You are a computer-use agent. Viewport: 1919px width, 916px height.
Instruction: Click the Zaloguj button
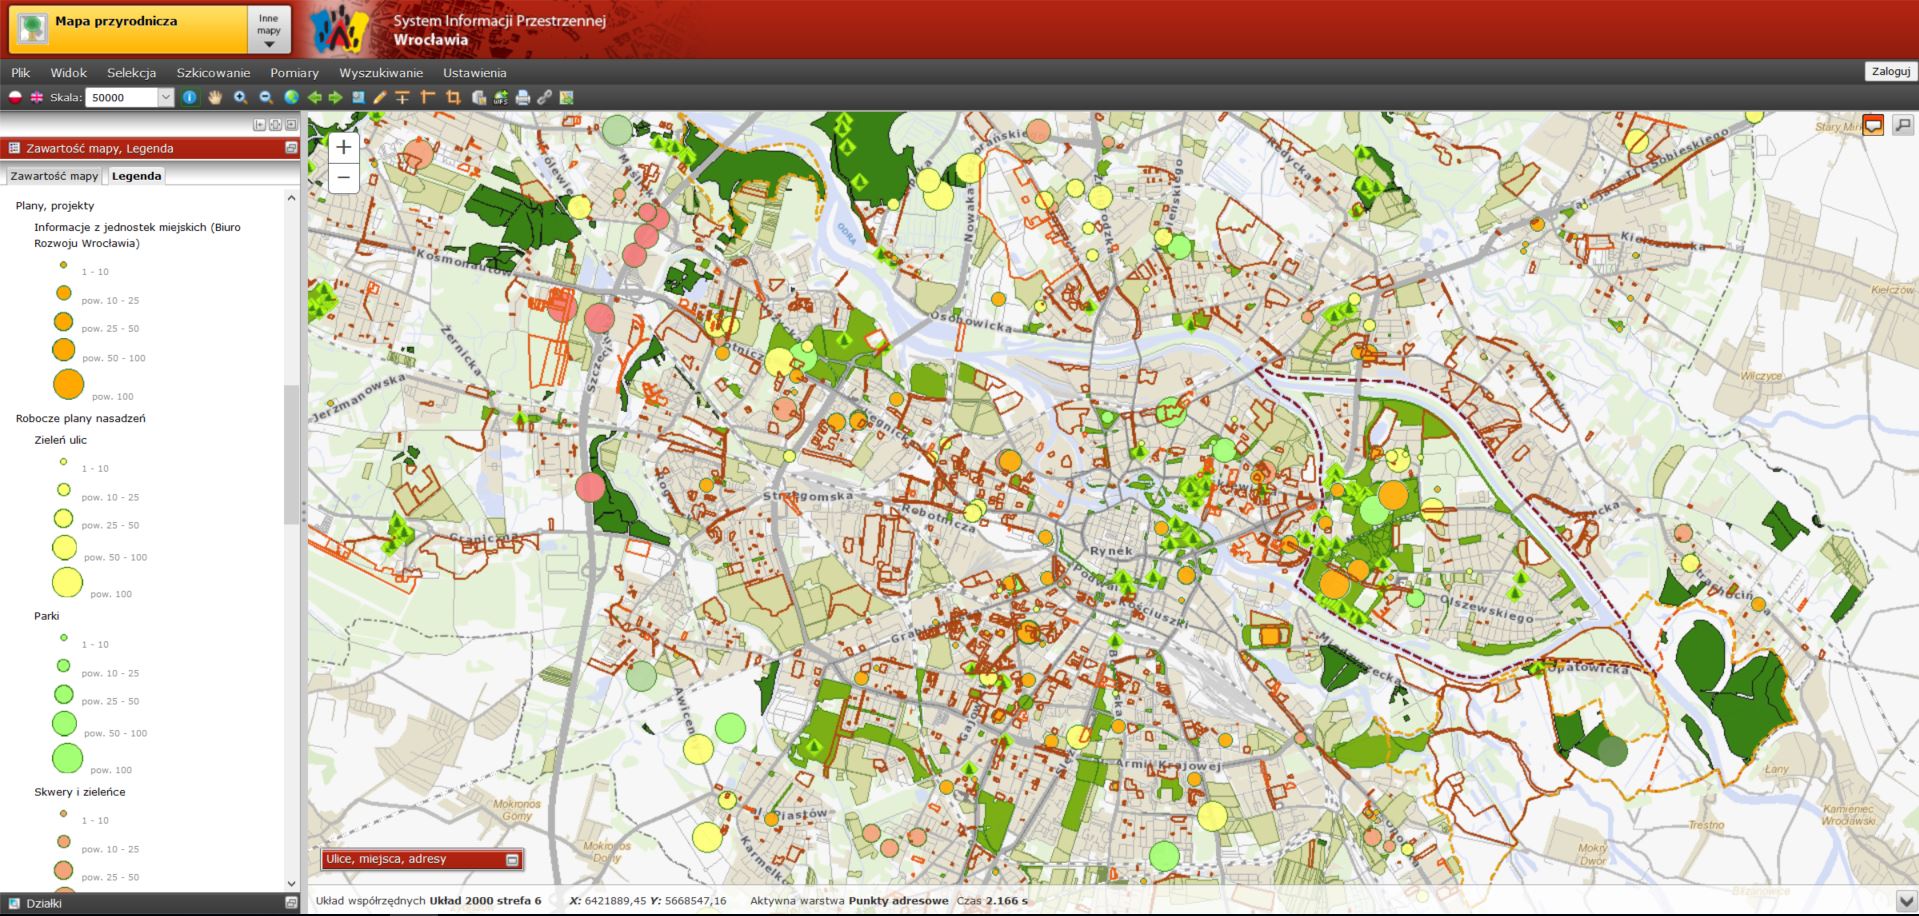1891,71
